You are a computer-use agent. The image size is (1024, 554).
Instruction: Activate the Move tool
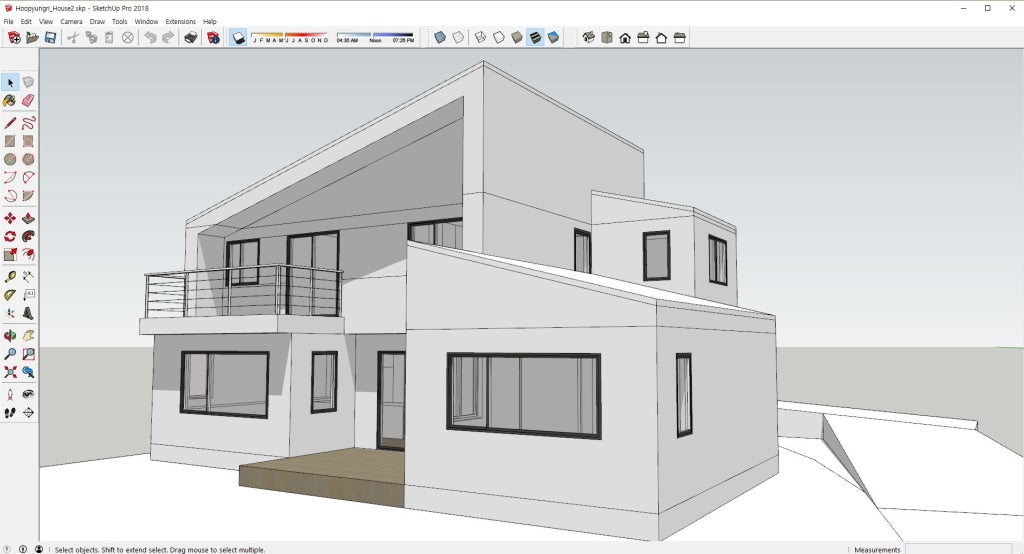[10, 218]
